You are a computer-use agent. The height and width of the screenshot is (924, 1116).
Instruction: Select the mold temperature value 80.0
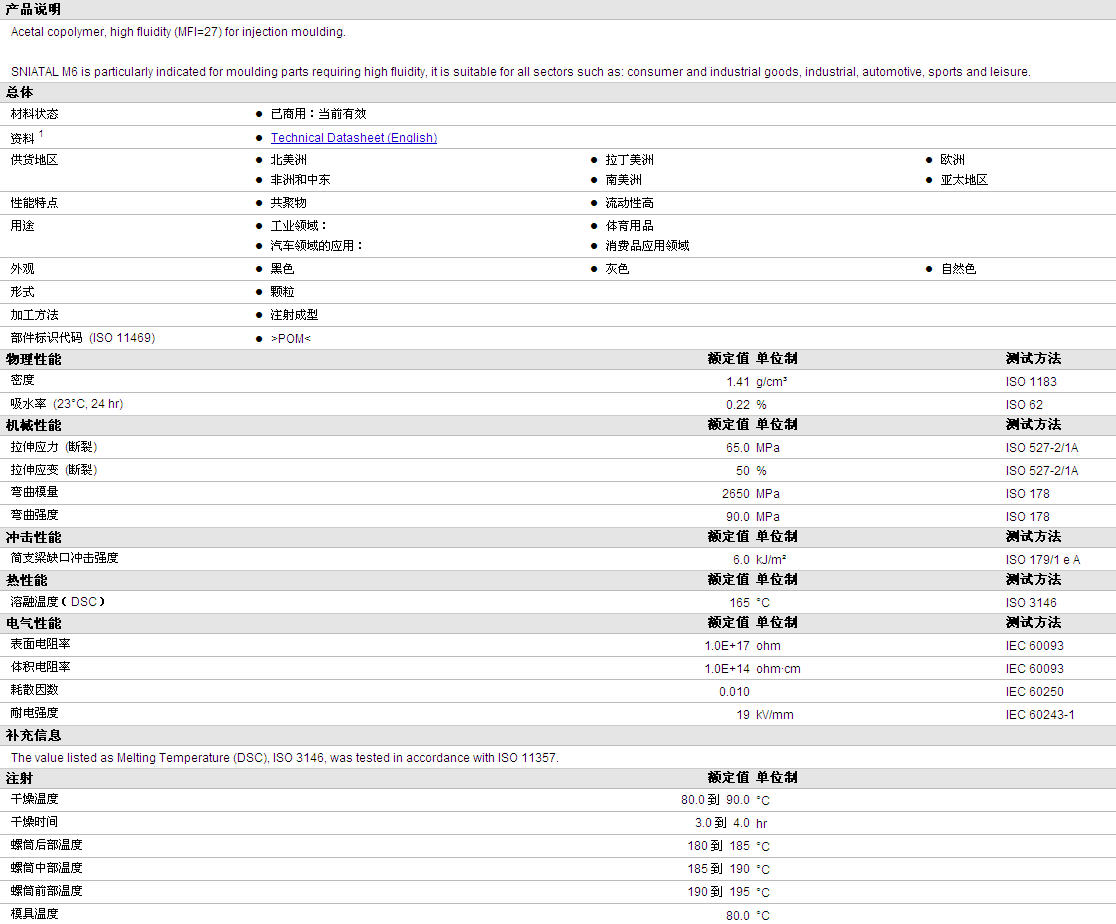pos(737,915)
